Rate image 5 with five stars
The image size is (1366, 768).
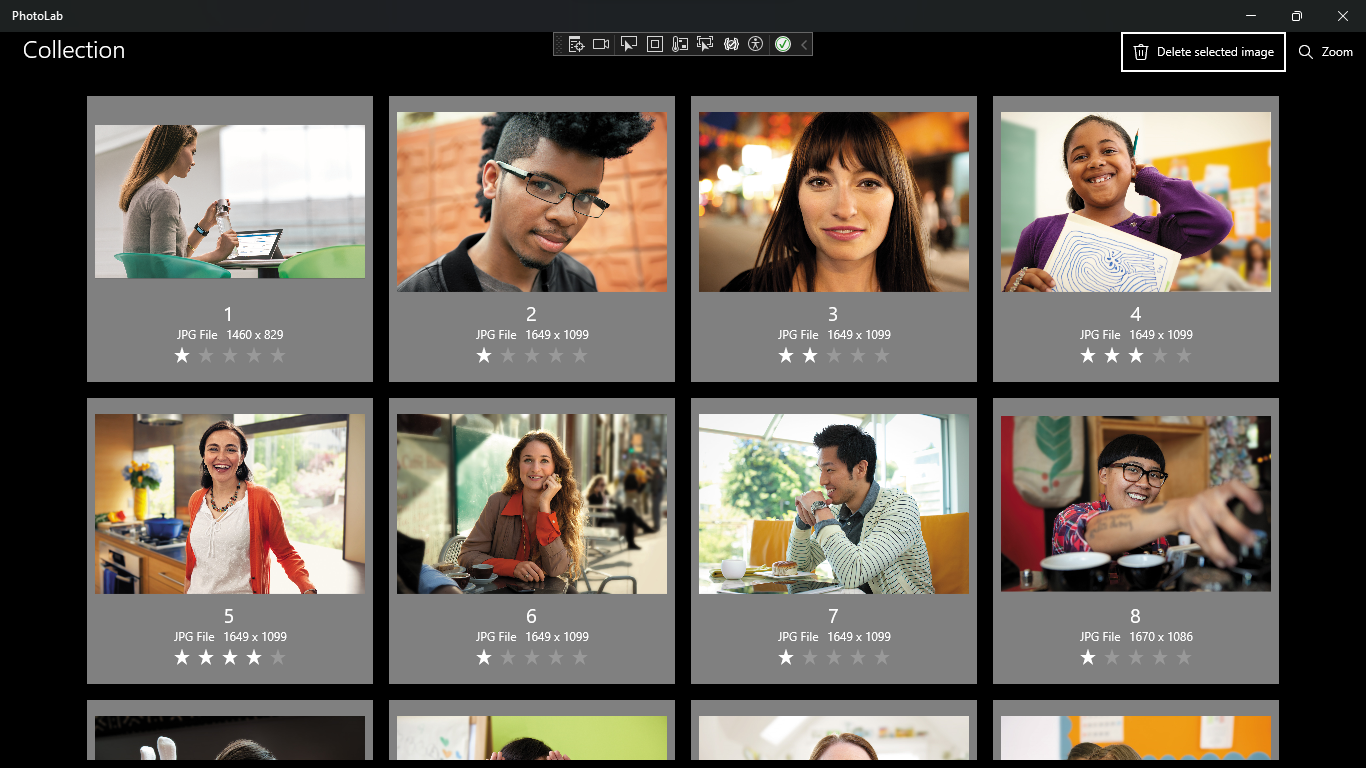pos(278,657)
